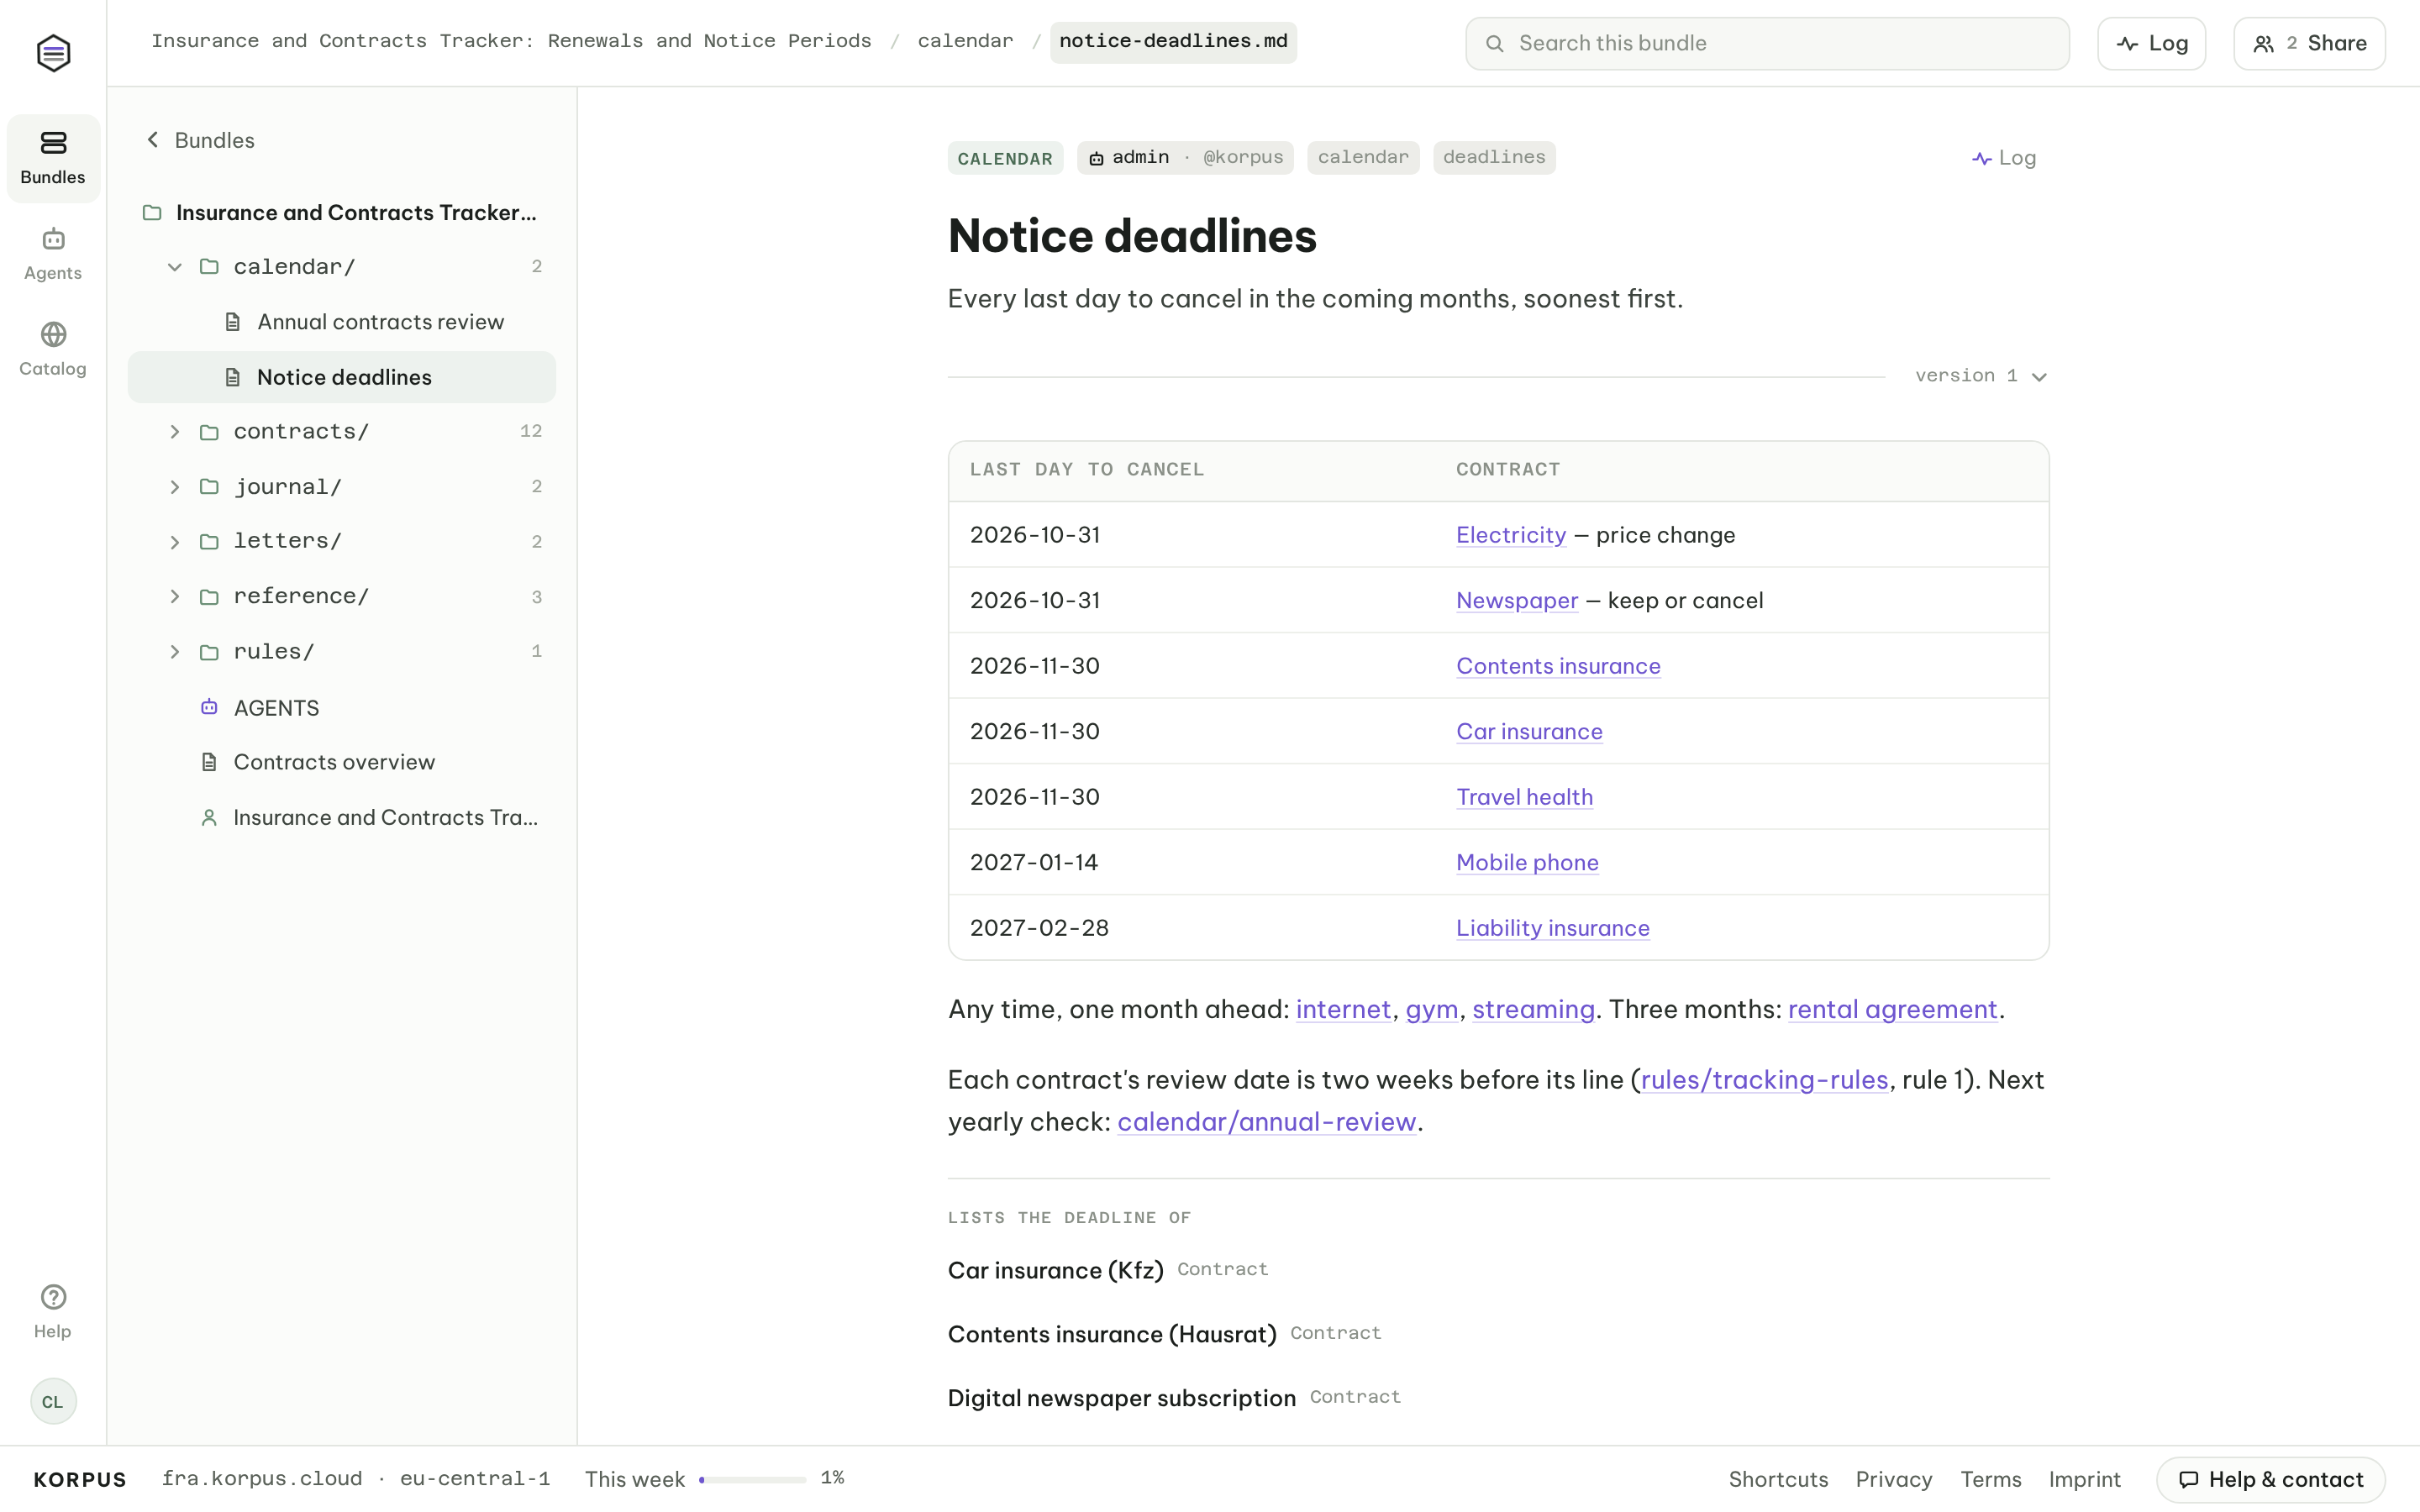Select the Notice deadlines file

click(341, 377)
